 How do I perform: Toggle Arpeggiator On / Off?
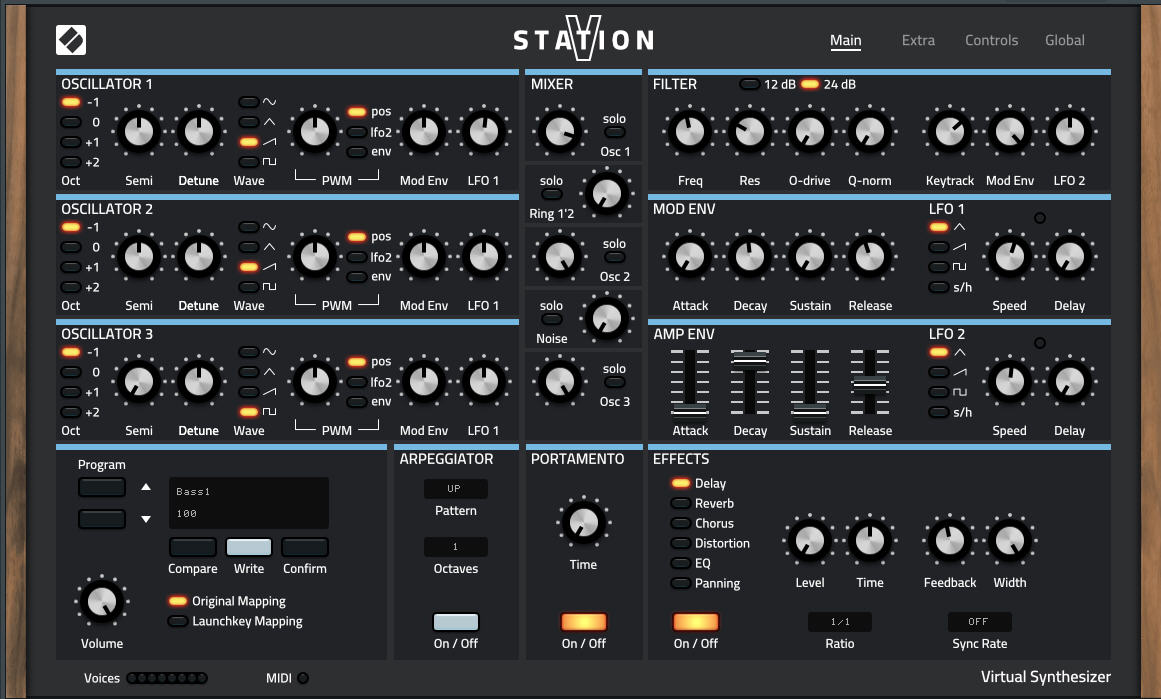coord(455,622)
